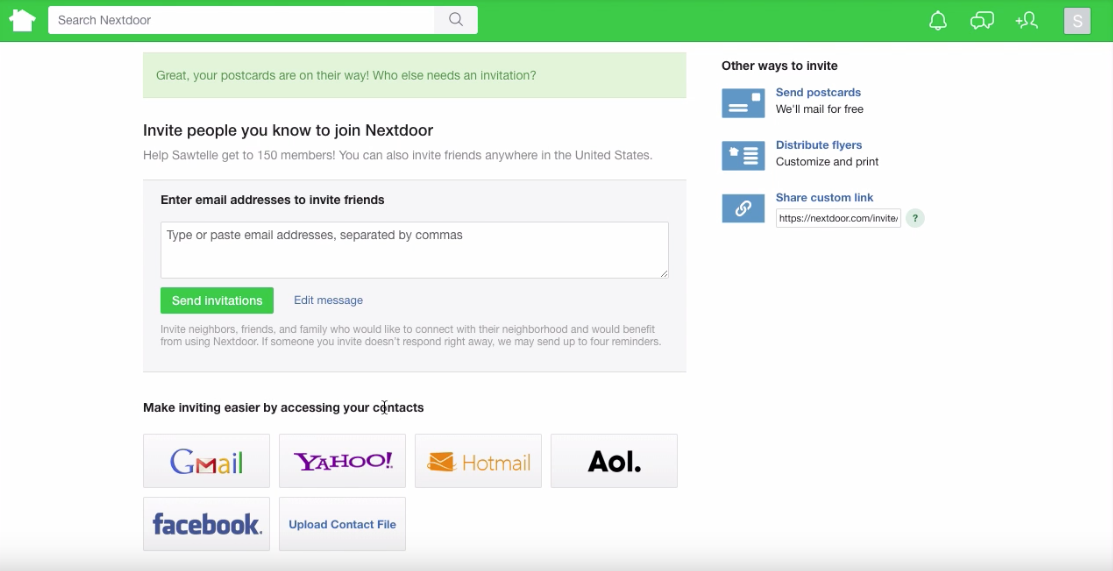Click 'Enter email addresses to invite friends' label

point(273,200)
